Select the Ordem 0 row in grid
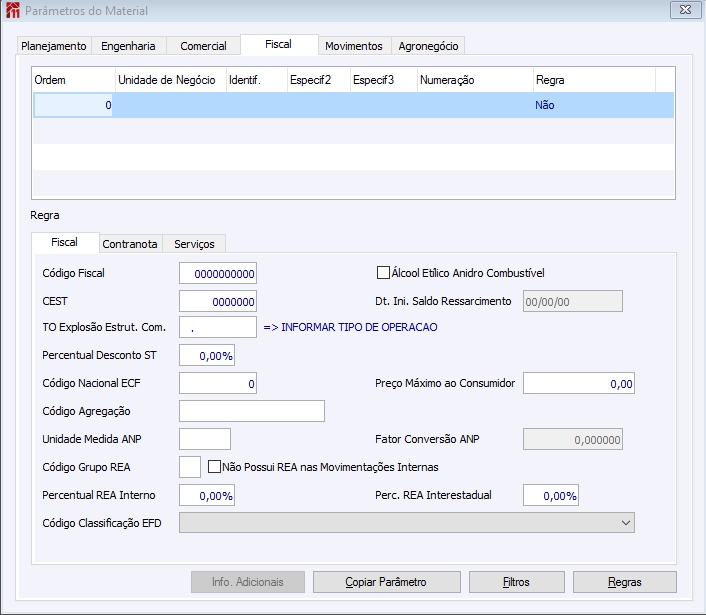 353,105
